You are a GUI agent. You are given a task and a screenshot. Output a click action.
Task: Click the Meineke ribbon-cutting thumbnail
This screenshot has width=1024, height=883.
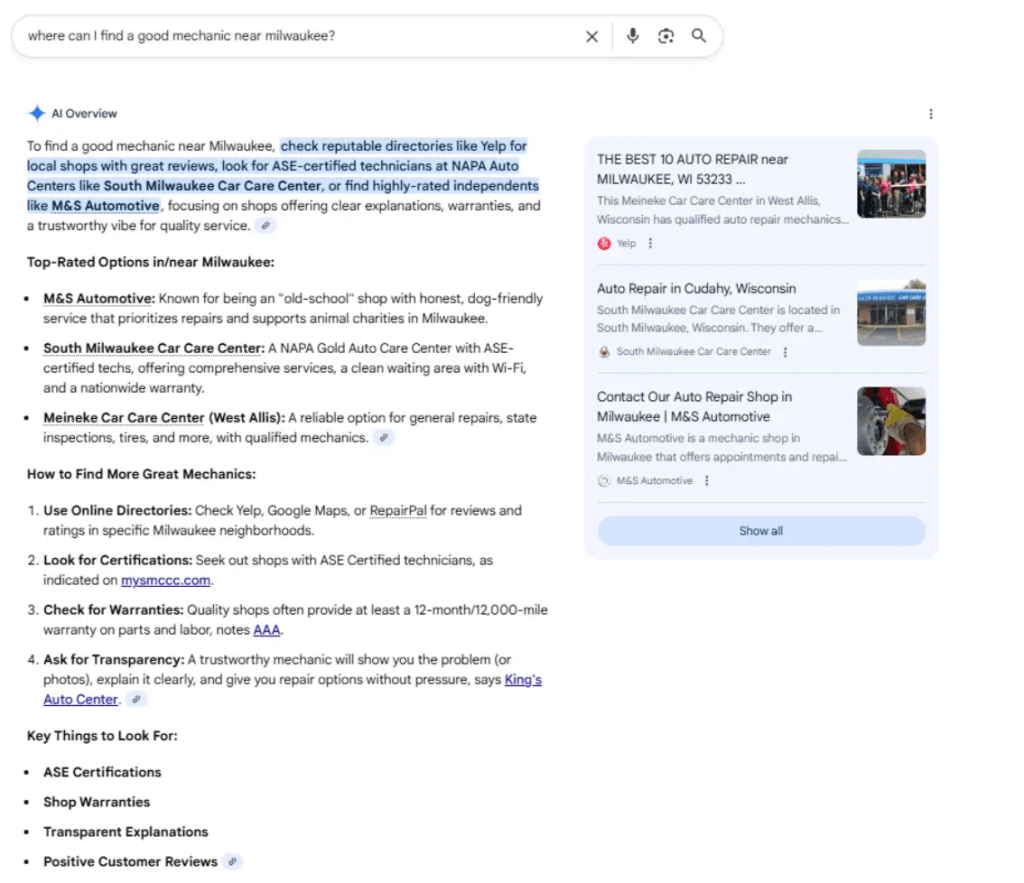[x=891, y=183]
